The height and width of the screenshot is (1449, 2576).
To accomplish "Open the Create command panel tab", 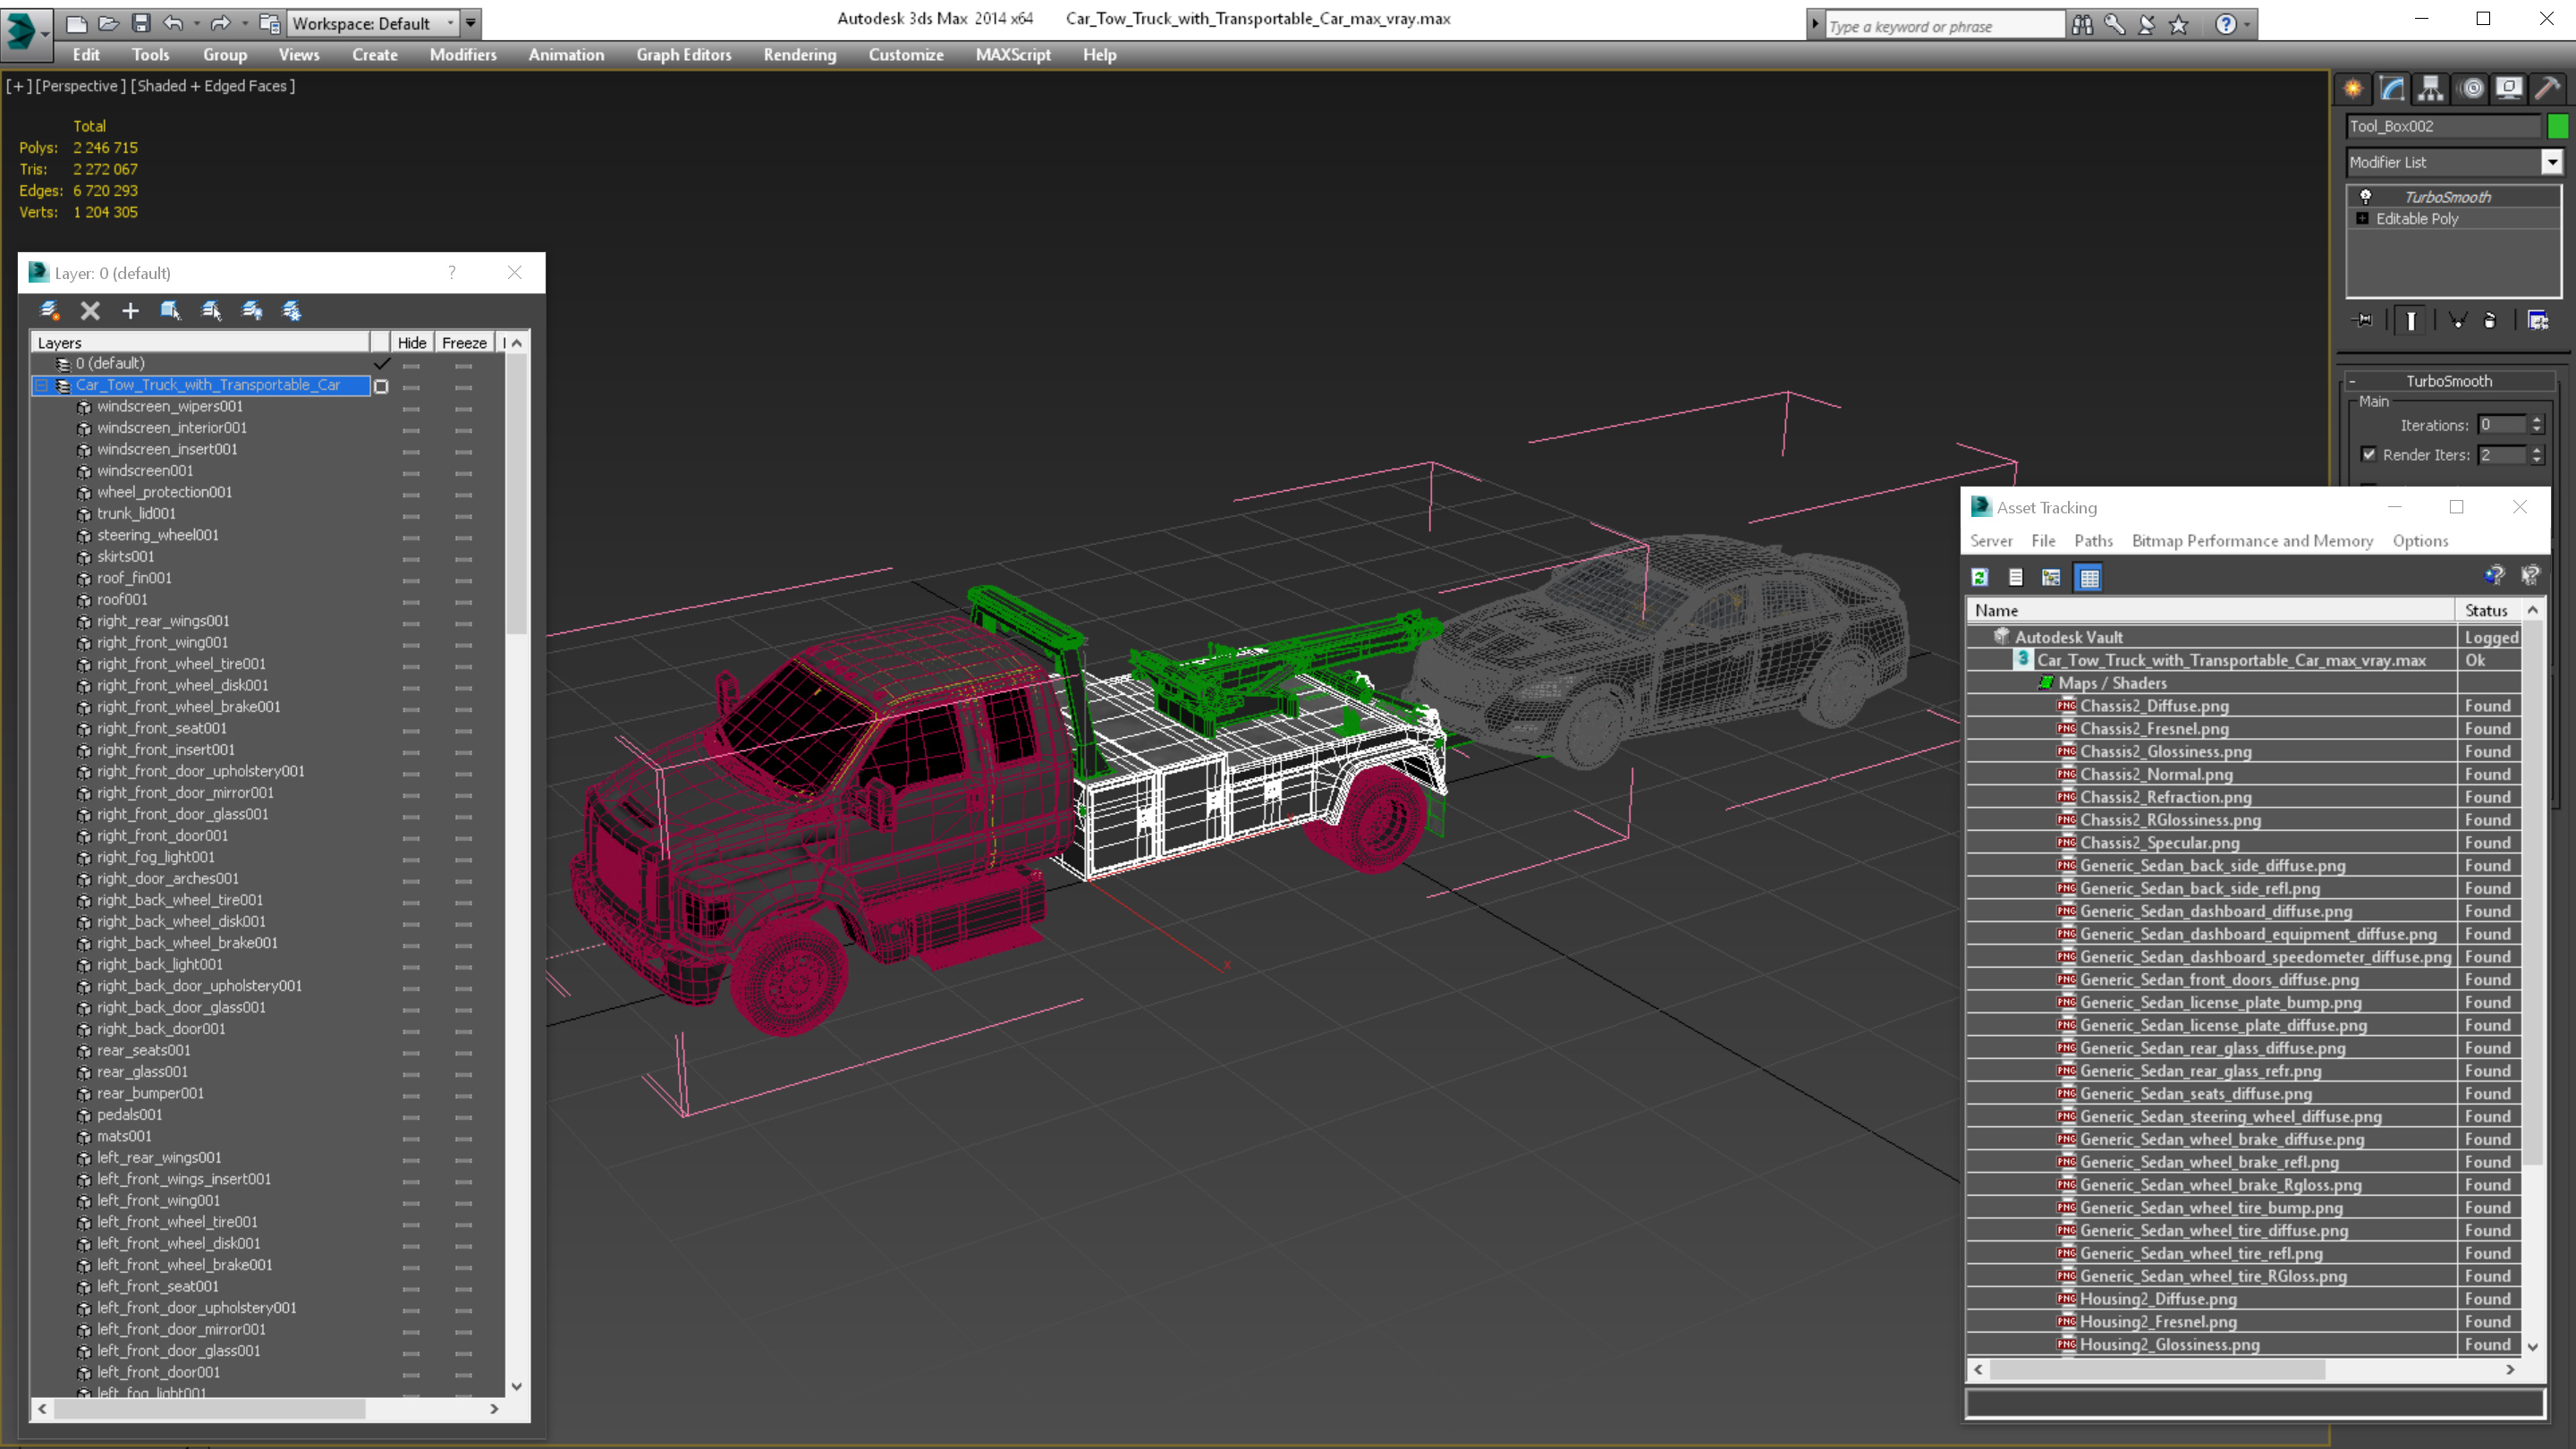I will pyautogui.click(x=2353, y=89).
